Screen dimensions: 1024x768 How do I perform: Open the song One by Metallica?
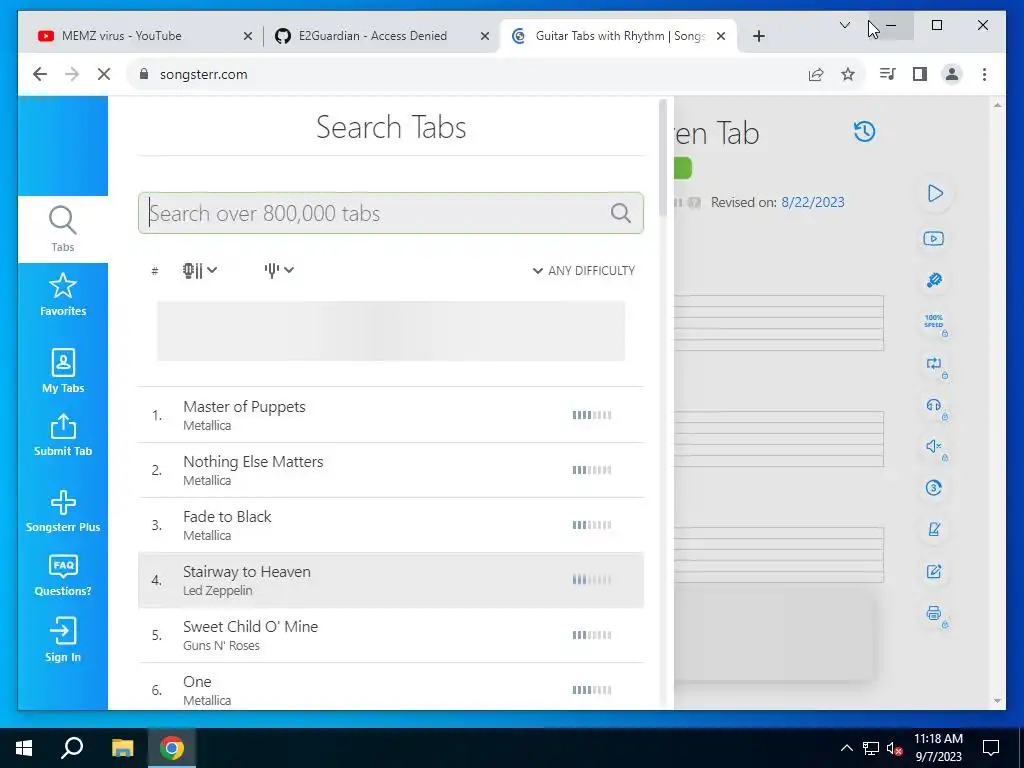(x=391, y=686)
